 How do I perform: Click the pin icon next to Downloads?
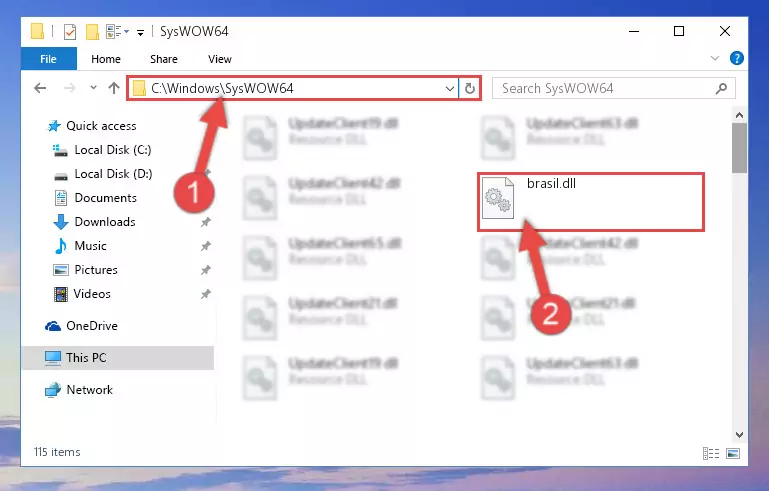point(205,222)
